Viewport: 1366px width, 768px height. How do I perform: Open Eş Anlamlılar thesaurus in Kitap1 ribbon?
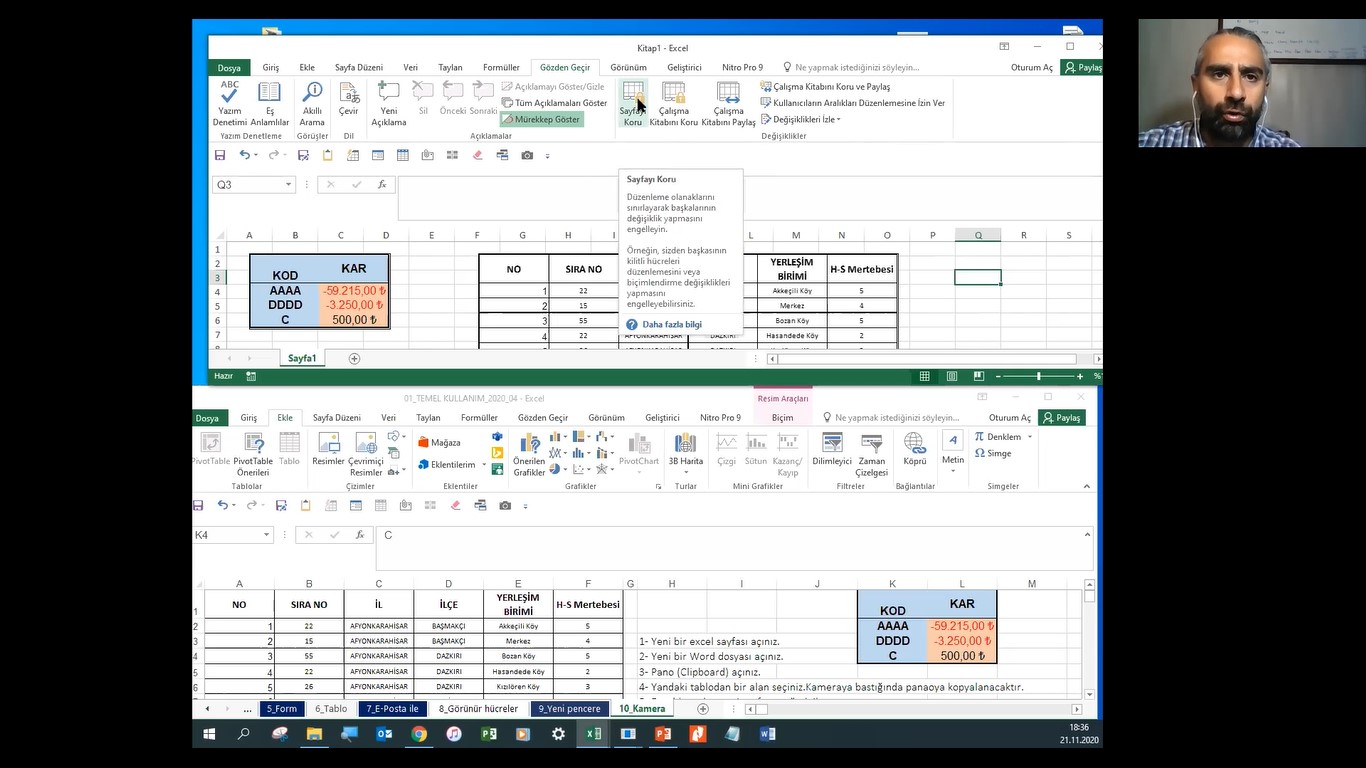tap(269, 103)
